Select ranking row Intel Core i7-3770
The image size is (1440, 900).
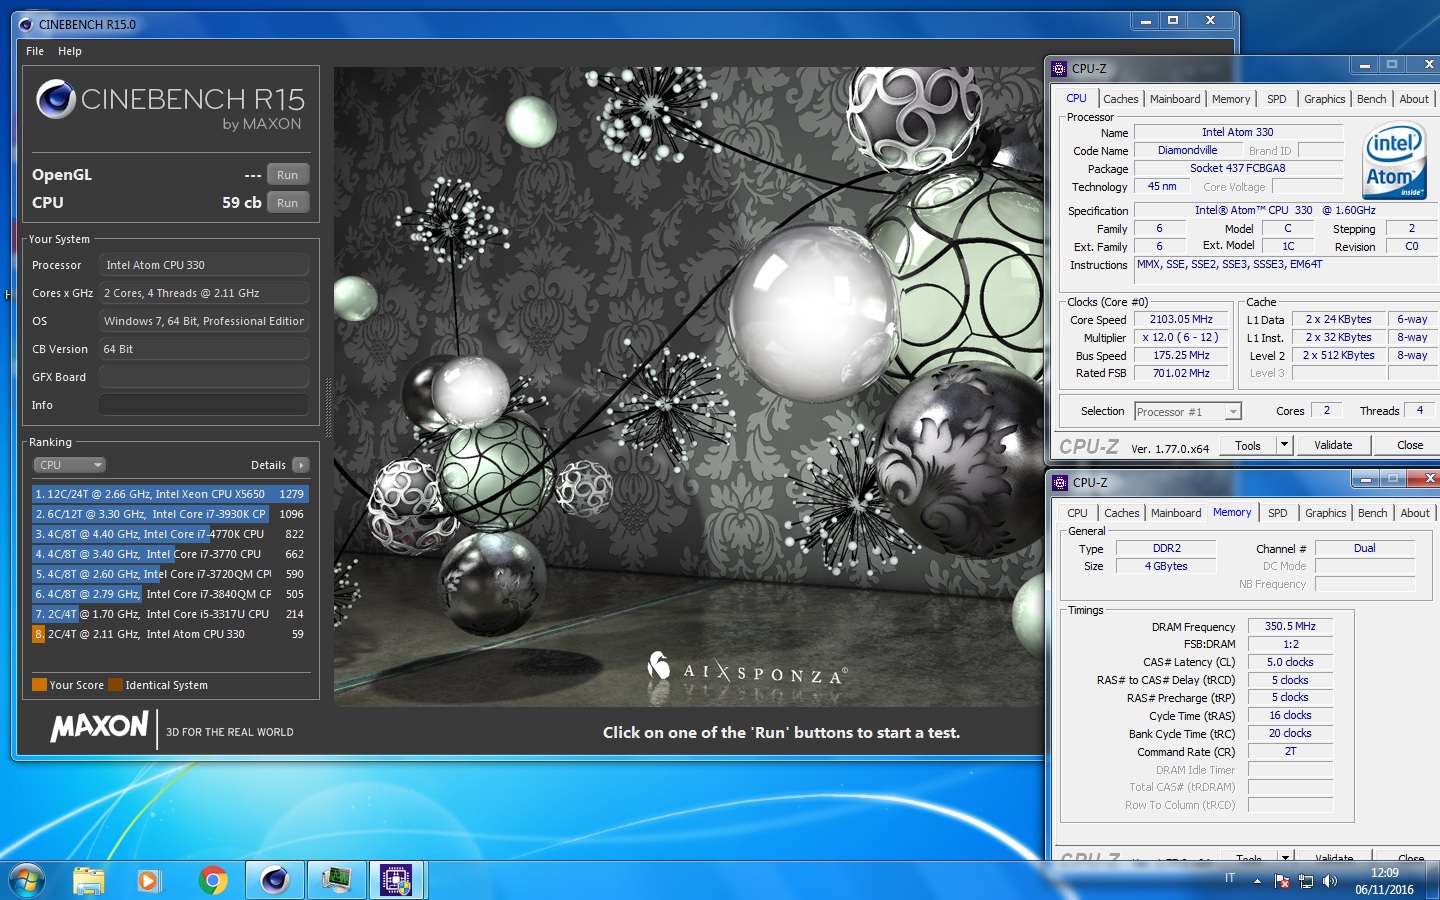(170, 554)
